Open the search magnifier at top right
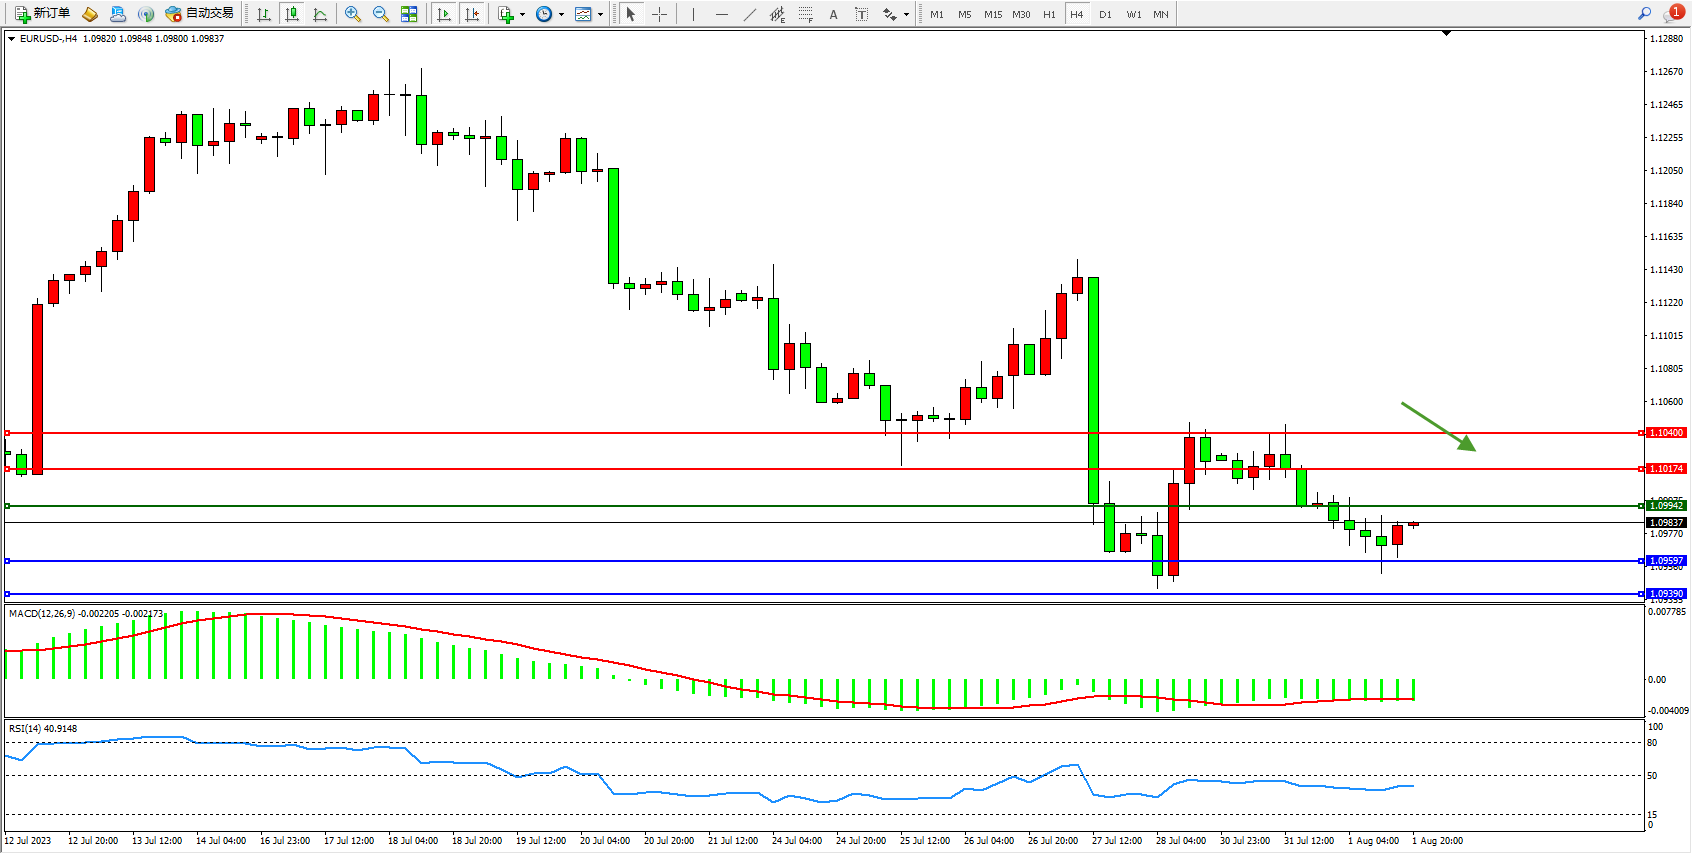The width and height of the screenshot is (1692, 854). point(1644,14)
